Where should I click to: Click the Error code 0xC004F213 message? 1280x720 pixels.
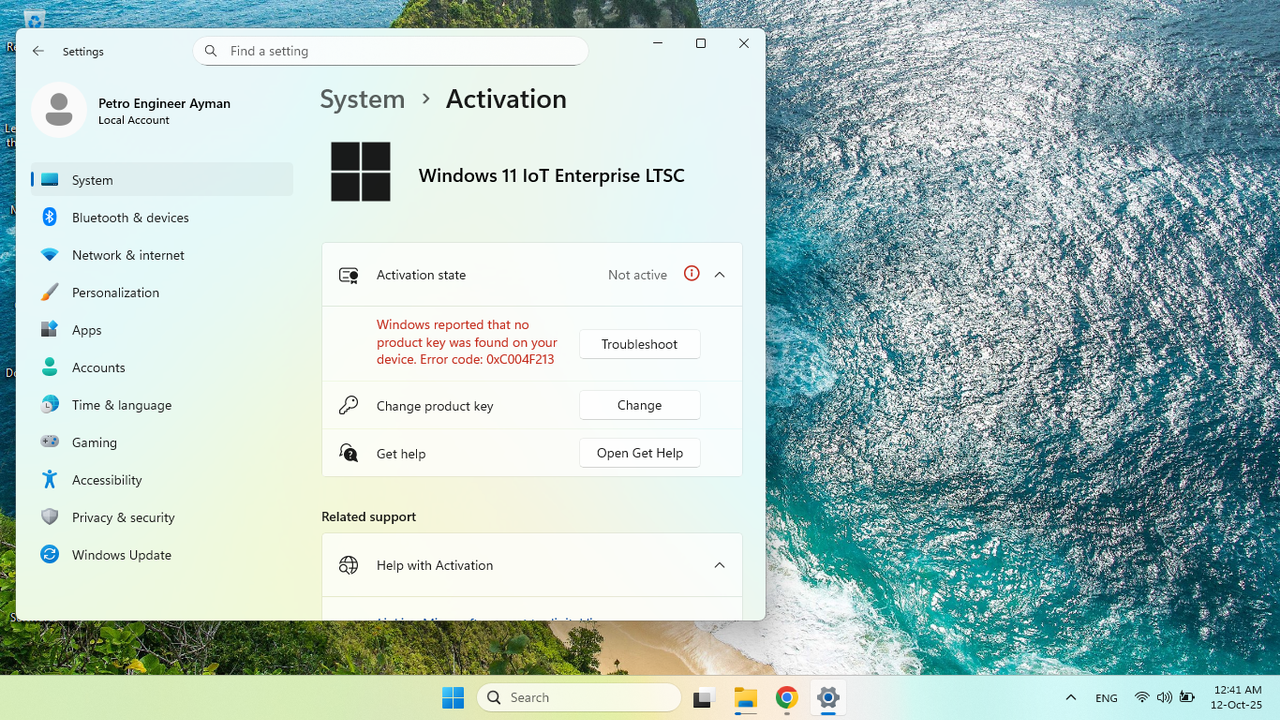click(x=467, y=342)
